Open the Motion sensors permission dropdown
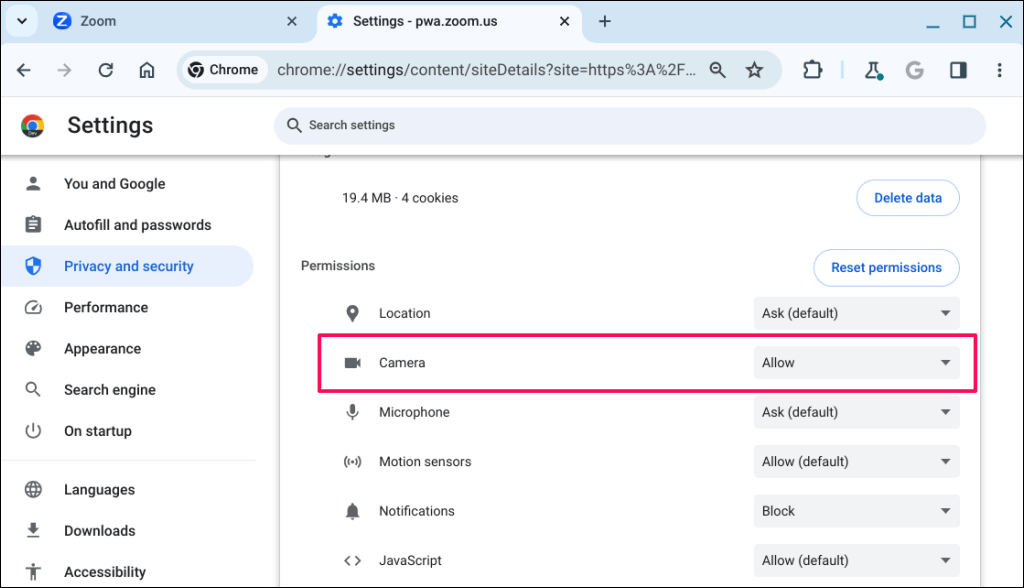This screenshot has height=588, width=1024. [856, 462]
